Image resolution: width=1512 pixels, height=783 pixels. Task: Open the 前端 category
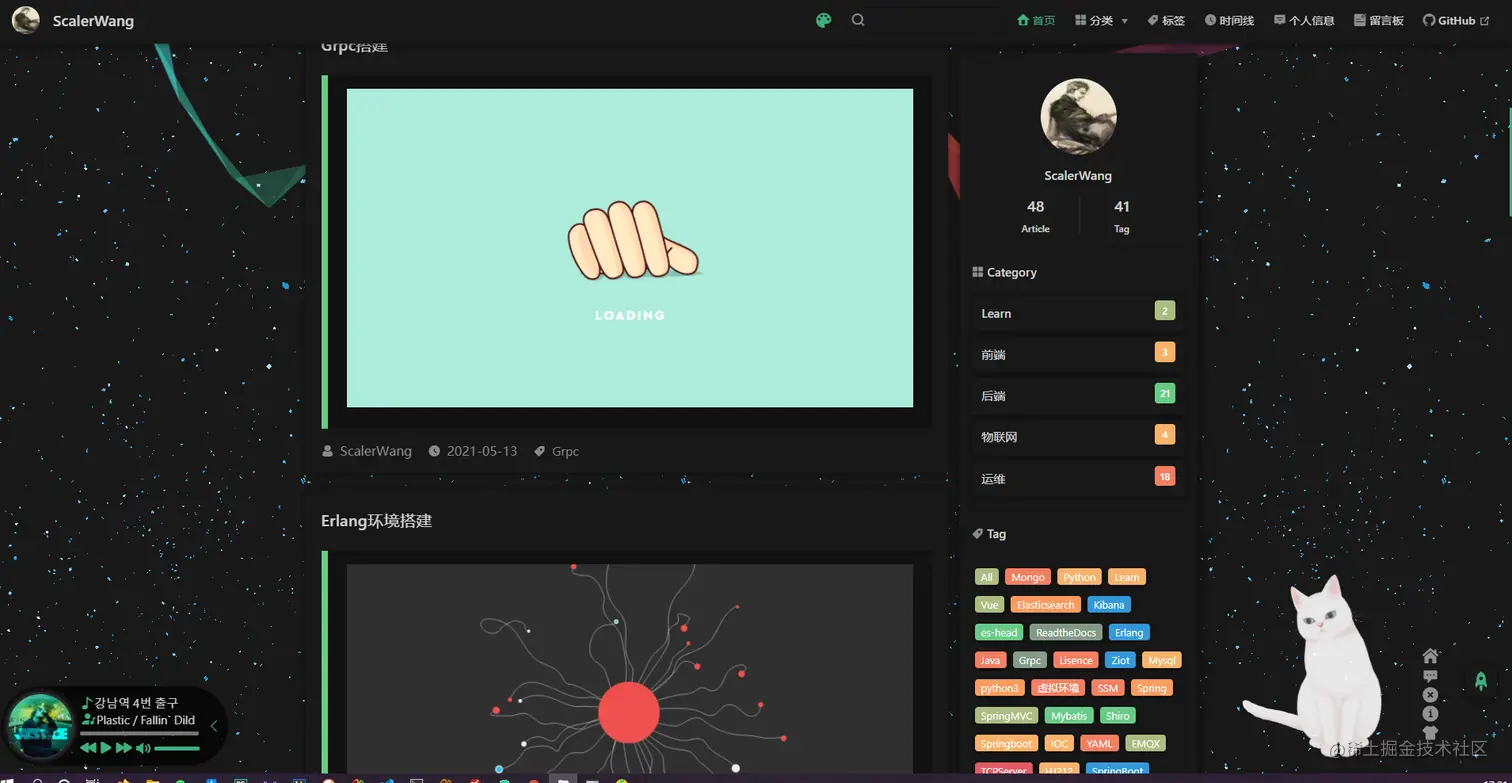pos(1078,354)
